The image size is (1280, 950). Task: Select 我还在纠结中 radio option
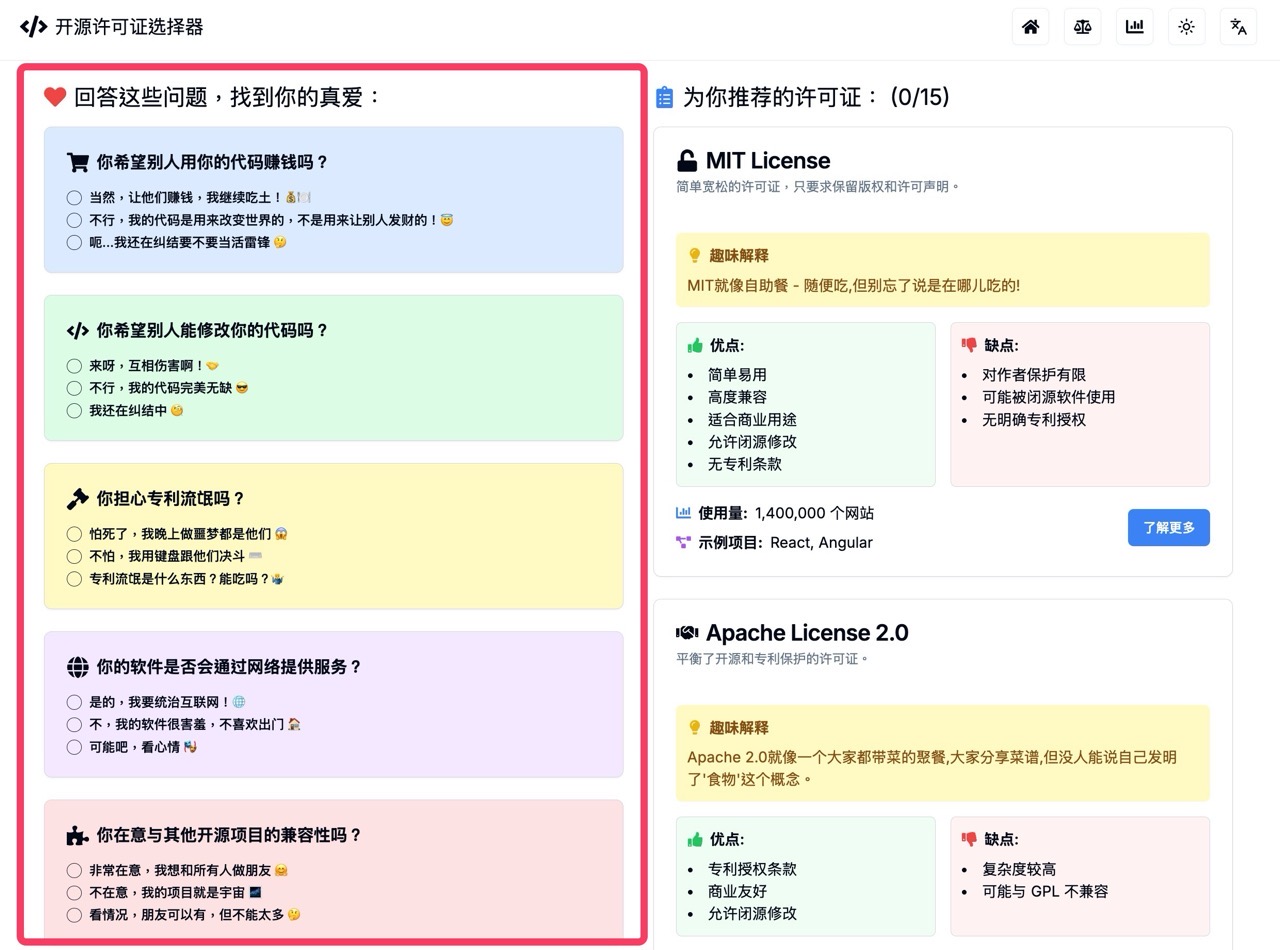coord(74,410)
